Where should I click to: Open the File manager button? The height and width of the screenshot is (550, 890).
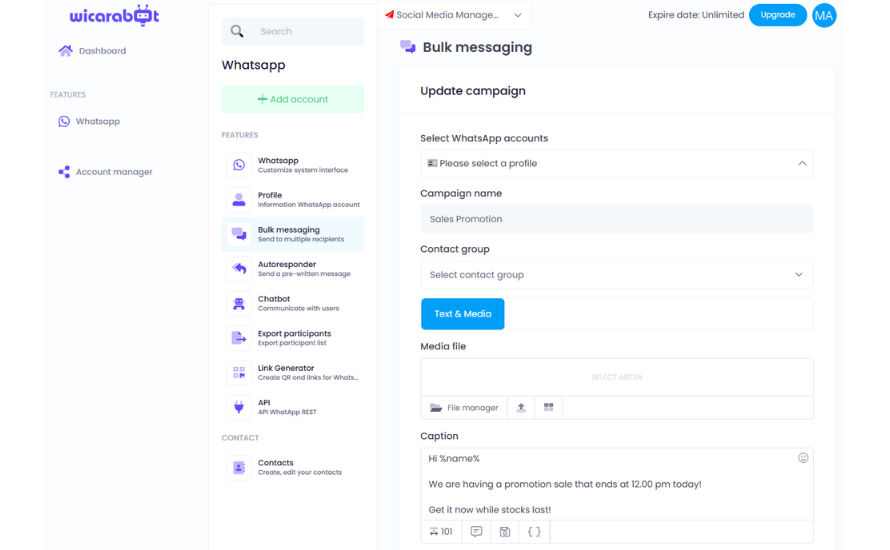pyautogui.click(x=464, y=408)
